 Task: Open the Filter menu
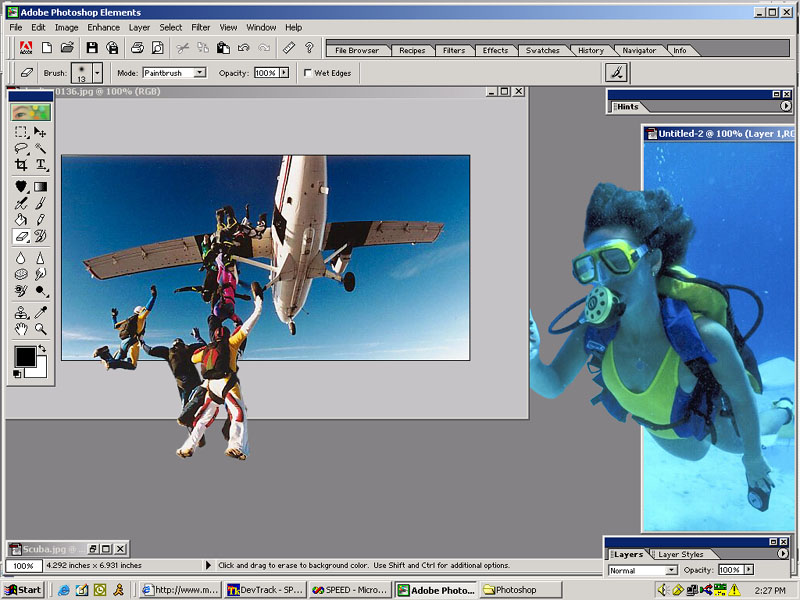point(201,28)
